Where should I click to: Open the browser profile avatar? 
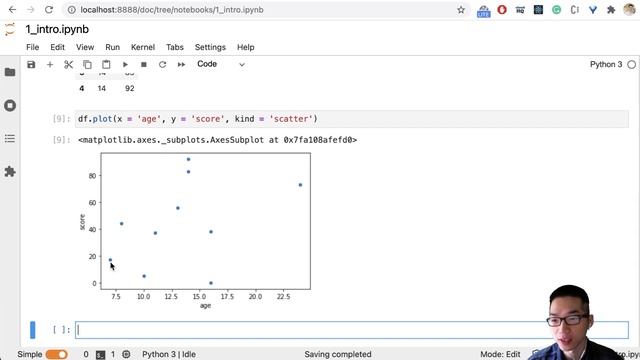pyautogui.click(x=629, y=10)
